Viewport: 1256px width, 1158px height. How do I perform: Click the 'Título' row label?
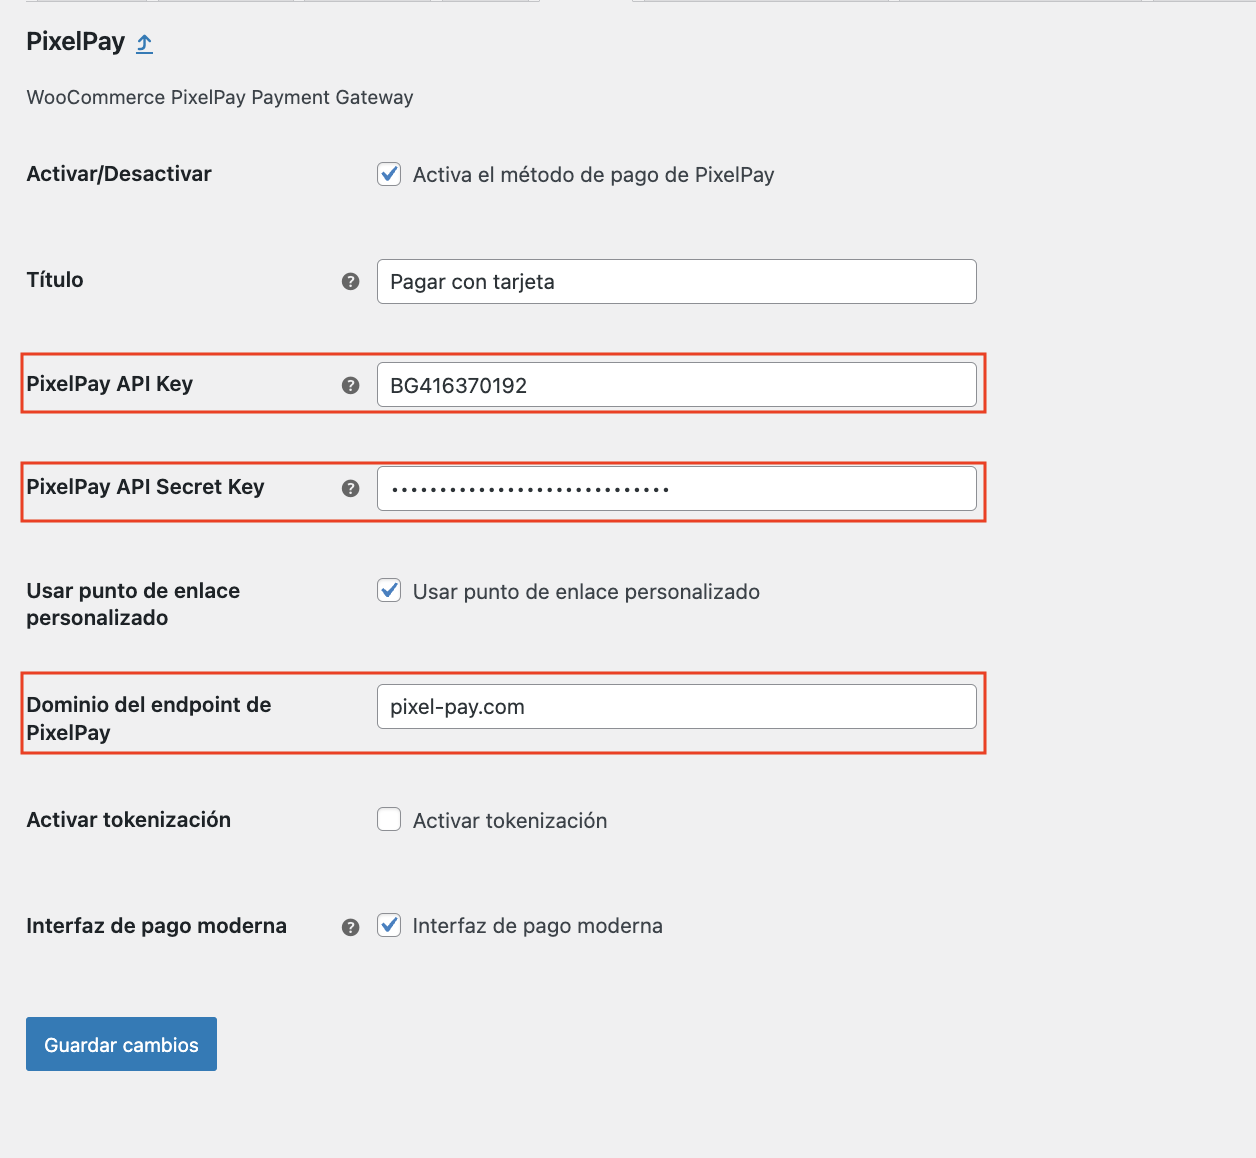coord(55,280)
